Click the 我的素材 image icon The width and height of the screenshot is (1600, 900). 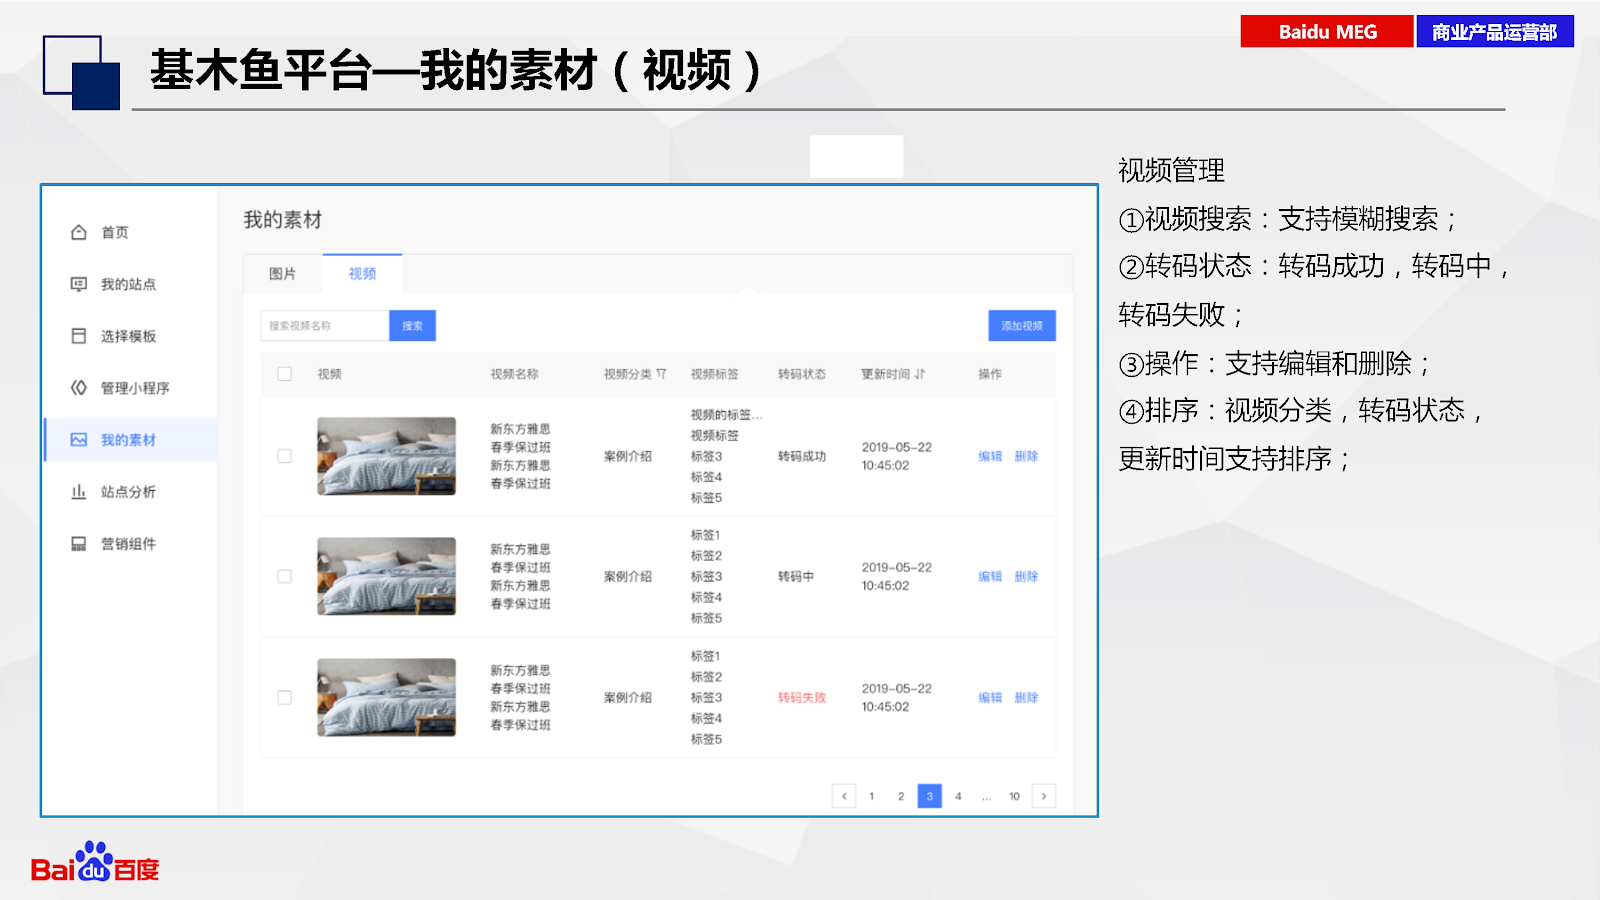pyautogui.click(x=79, y=440)
